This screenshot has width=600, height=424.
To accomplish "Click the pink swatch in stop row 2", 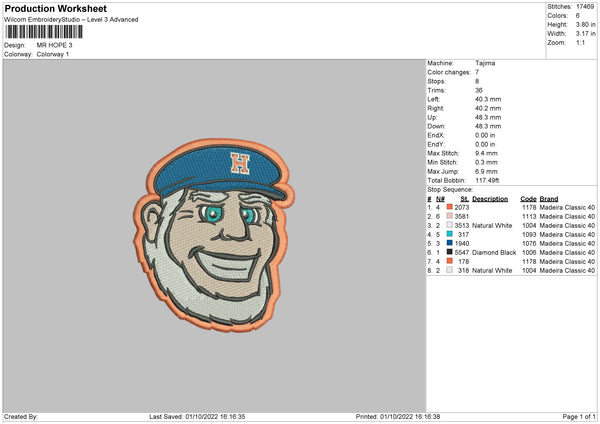I will click(x=450, y=216).
